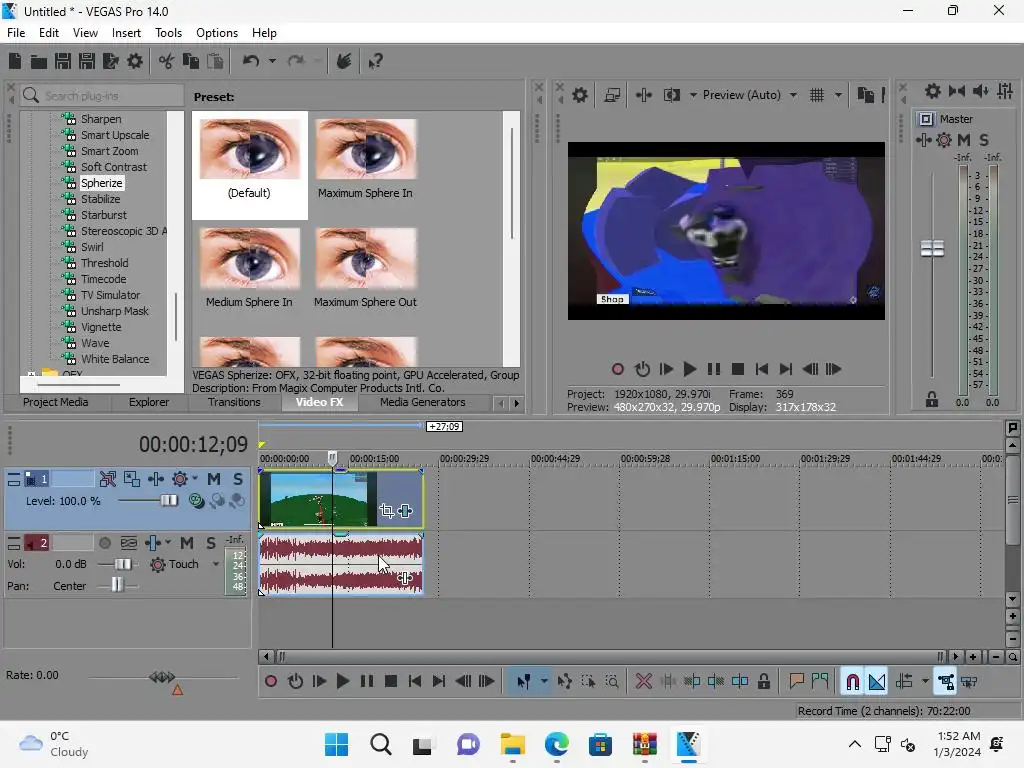Click audio track Pan slider handle

click(117, 585)
